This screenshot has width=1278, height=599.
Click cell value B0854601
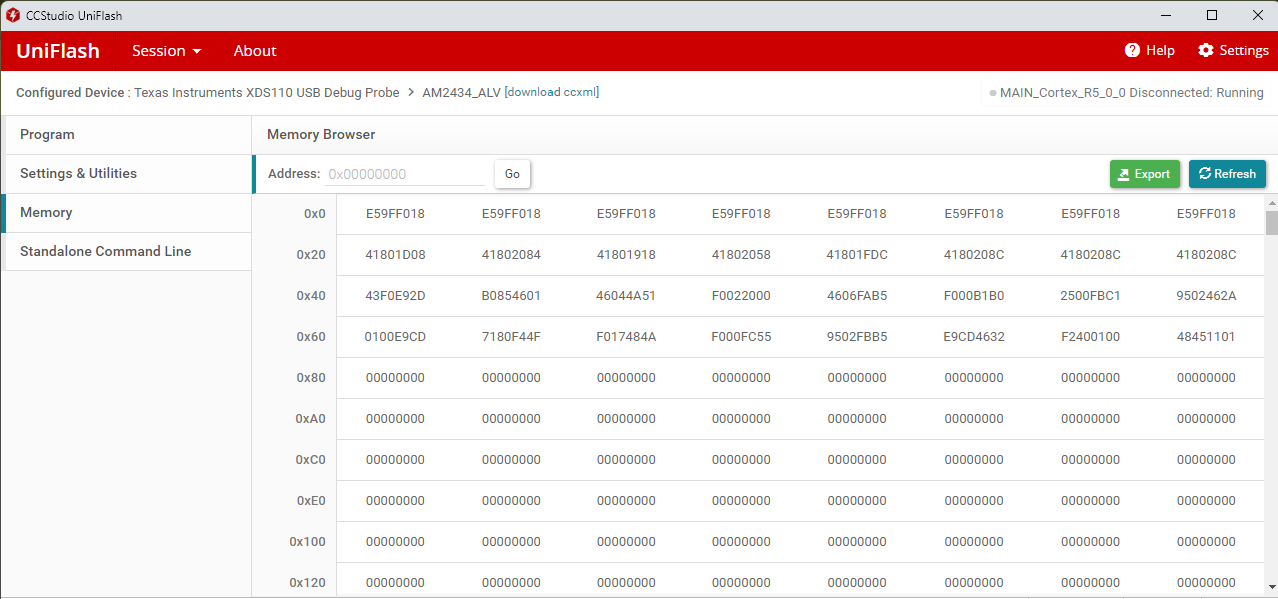(511, 296)
